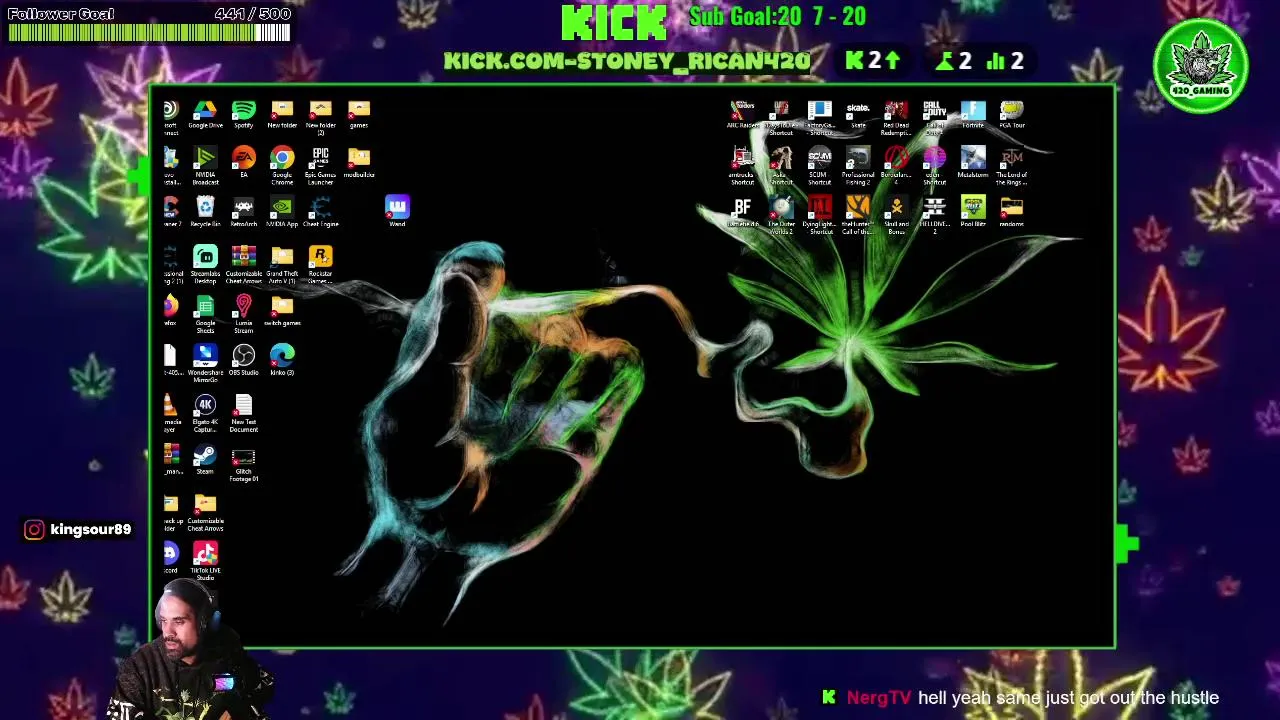Screen dimensions: 1280x720
Task: Open the Skull and Bones shortcut
Action: click(x=896, y=216)
